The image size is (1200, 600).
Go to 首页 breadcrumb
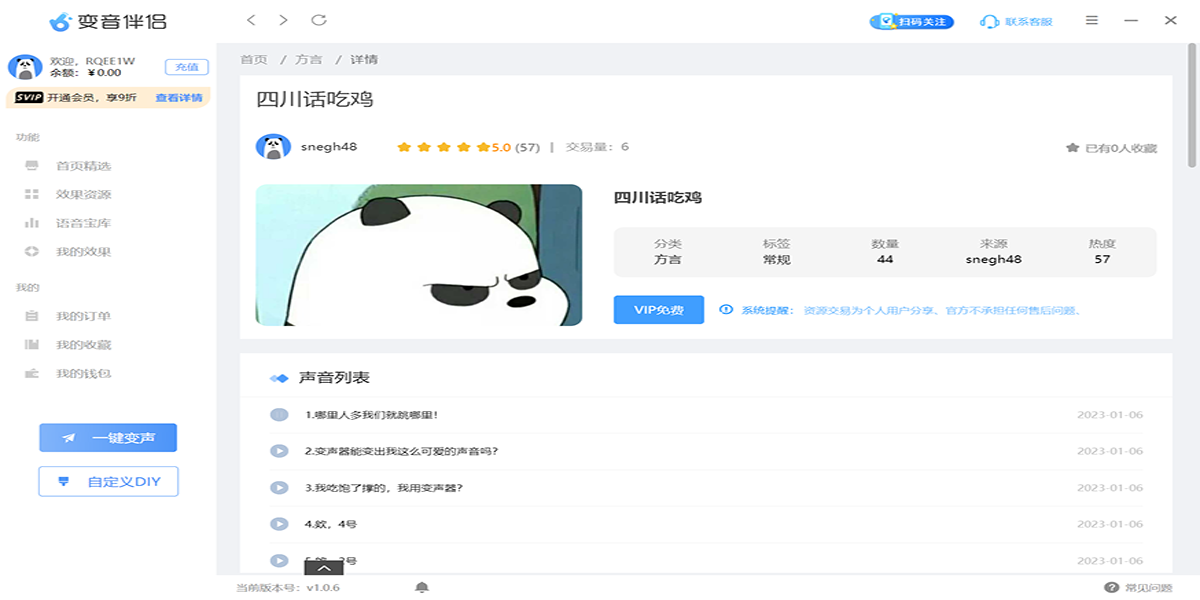coord(254,60)
